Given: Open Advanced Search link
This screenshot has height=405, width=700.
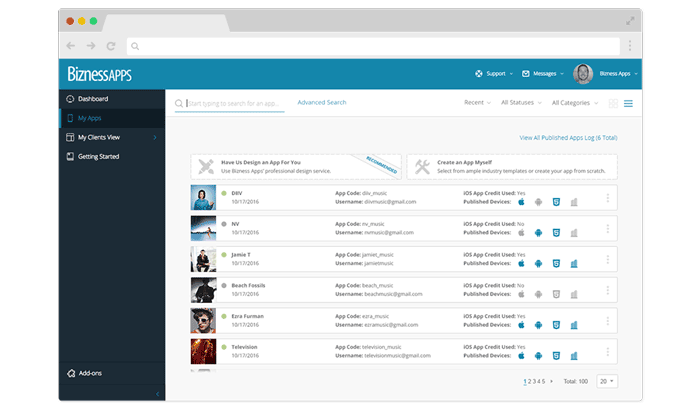Looking at the screenshot, I should click(x=321, y=102).
